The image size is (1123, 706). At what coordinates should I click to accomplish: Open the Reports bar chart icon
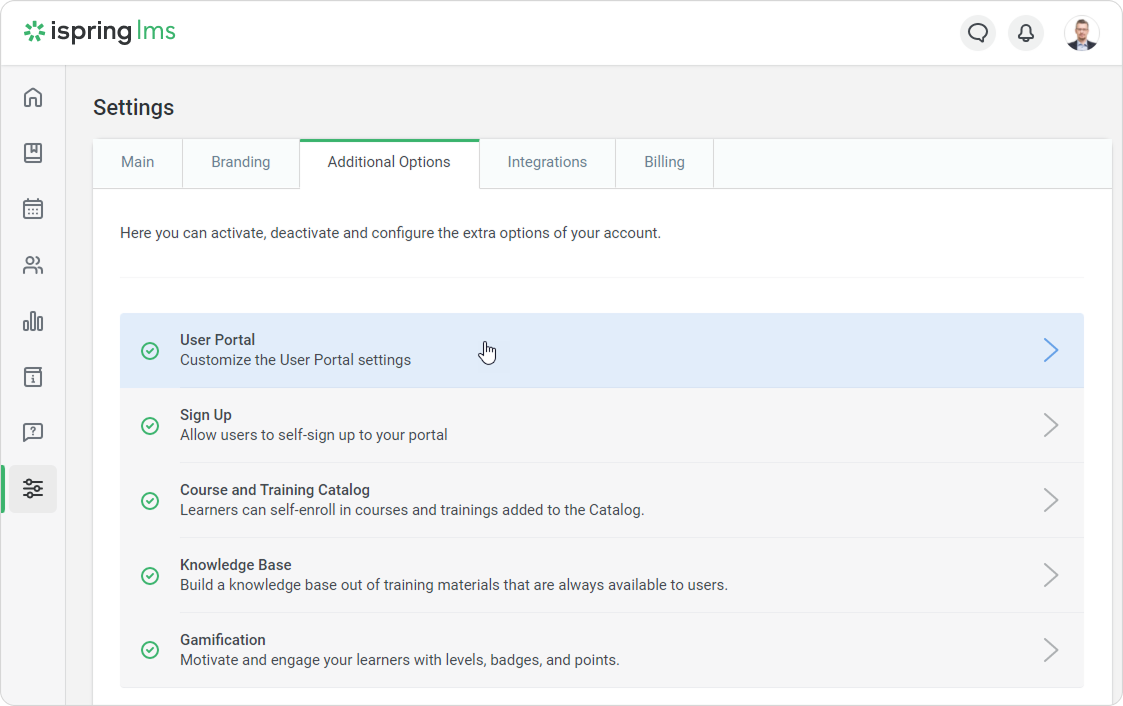(x=33, y=321)
